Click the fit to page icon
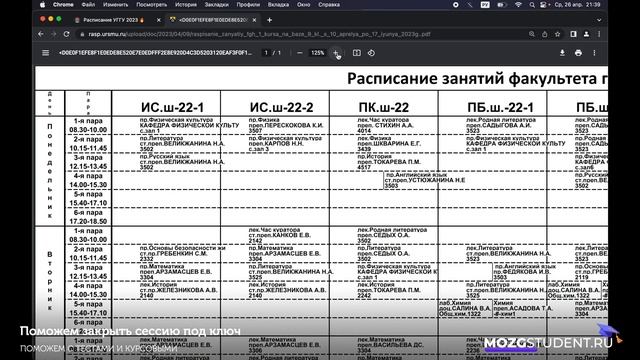640x360 pixels. pyautogui.click(x=357, y=53)
